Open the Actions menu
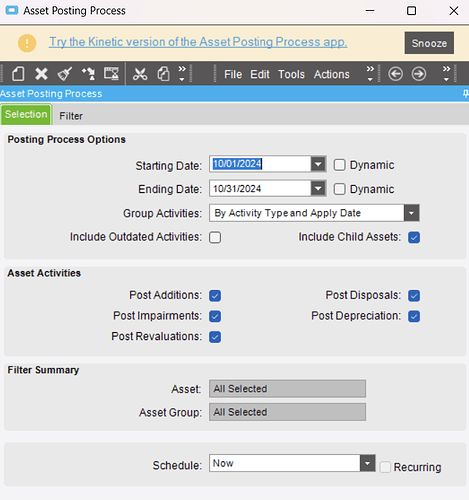 [x=332, y=74]
